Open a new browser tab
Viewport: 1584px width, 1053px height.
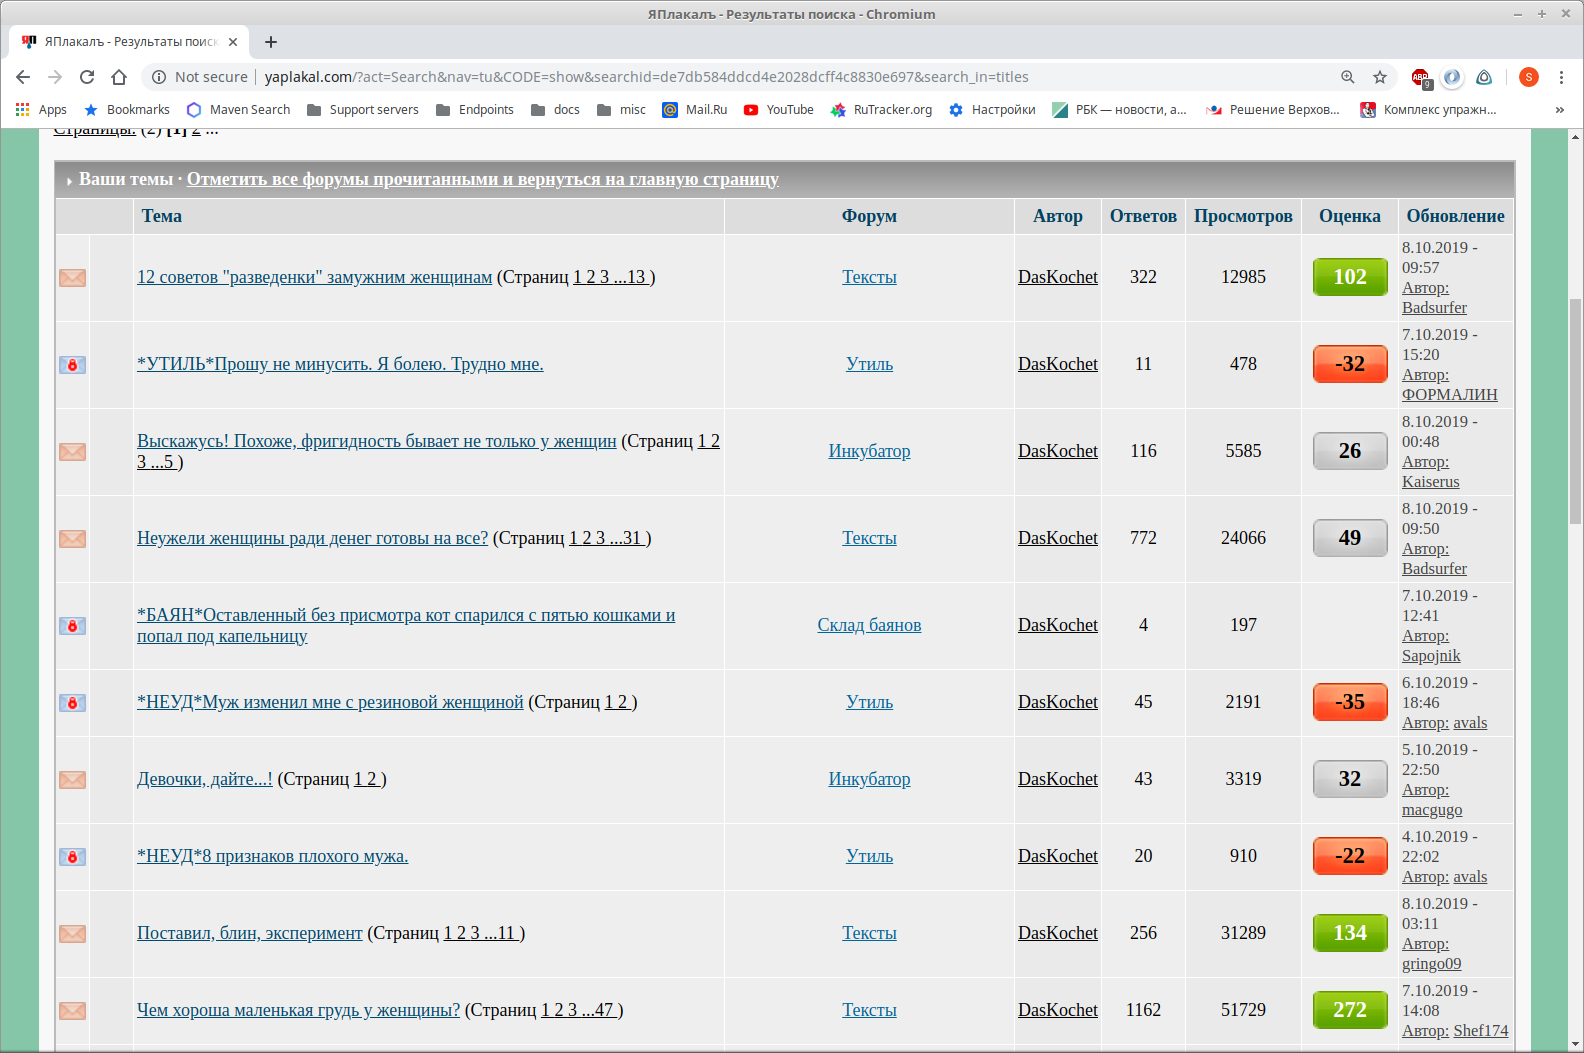click(x=271, y=42)
